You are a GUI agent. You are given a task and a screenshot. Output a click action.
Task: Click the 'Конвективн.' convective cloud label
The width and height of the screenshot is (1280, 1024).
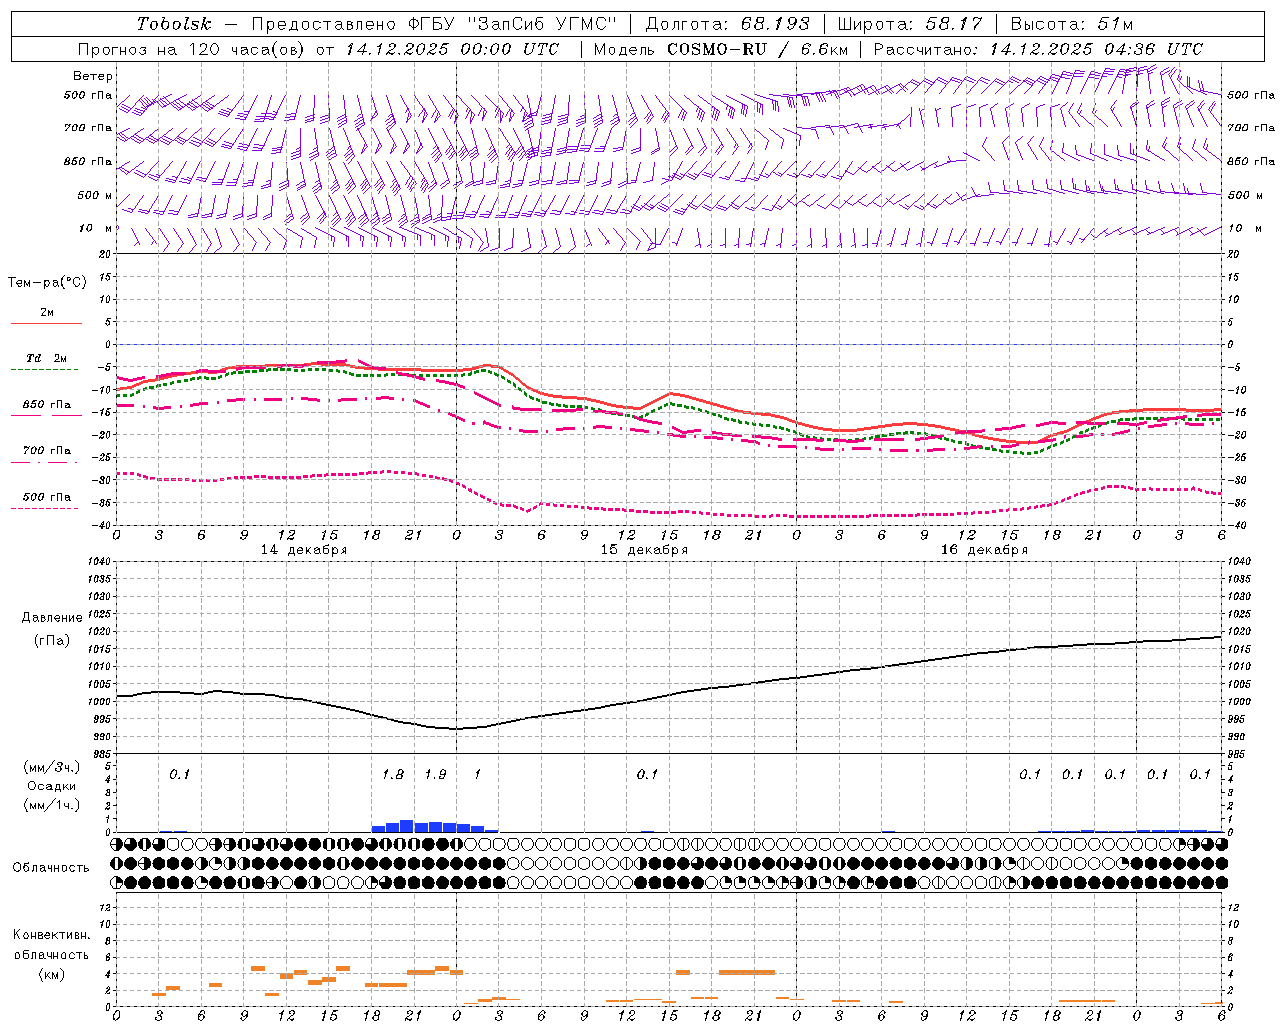click(x=52, y=935)
